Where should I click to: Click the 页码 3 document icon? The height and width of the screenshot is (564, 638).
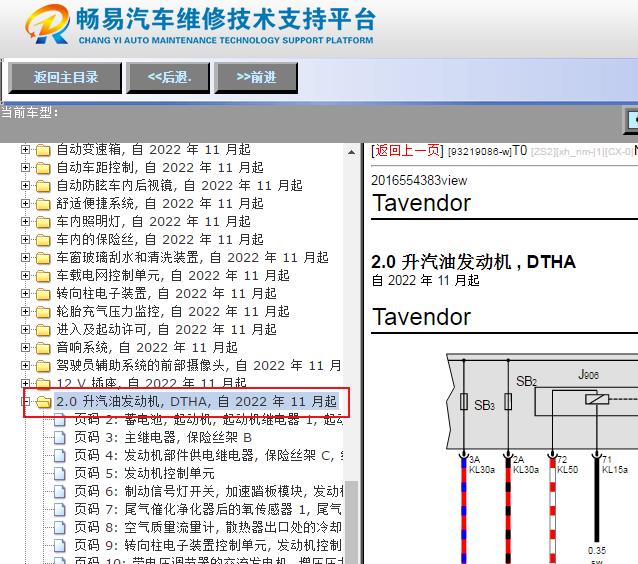(60, 438)
